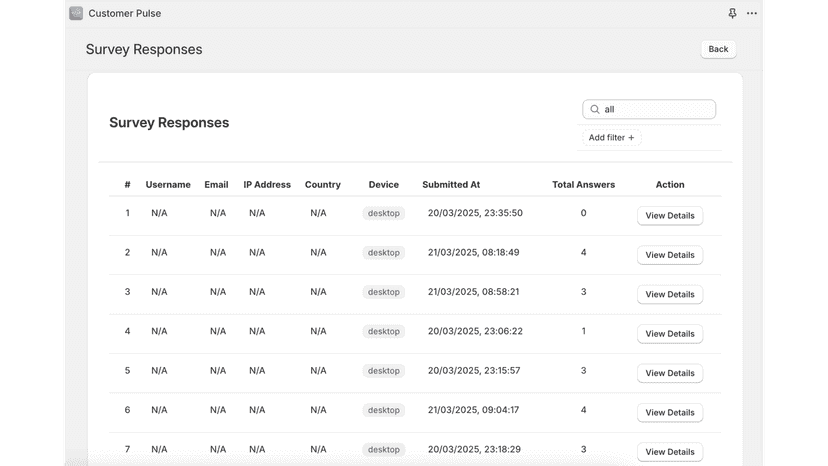View Details for response 2
The image size is (828, 466).
pyautogui.click(x=670, y=255)
